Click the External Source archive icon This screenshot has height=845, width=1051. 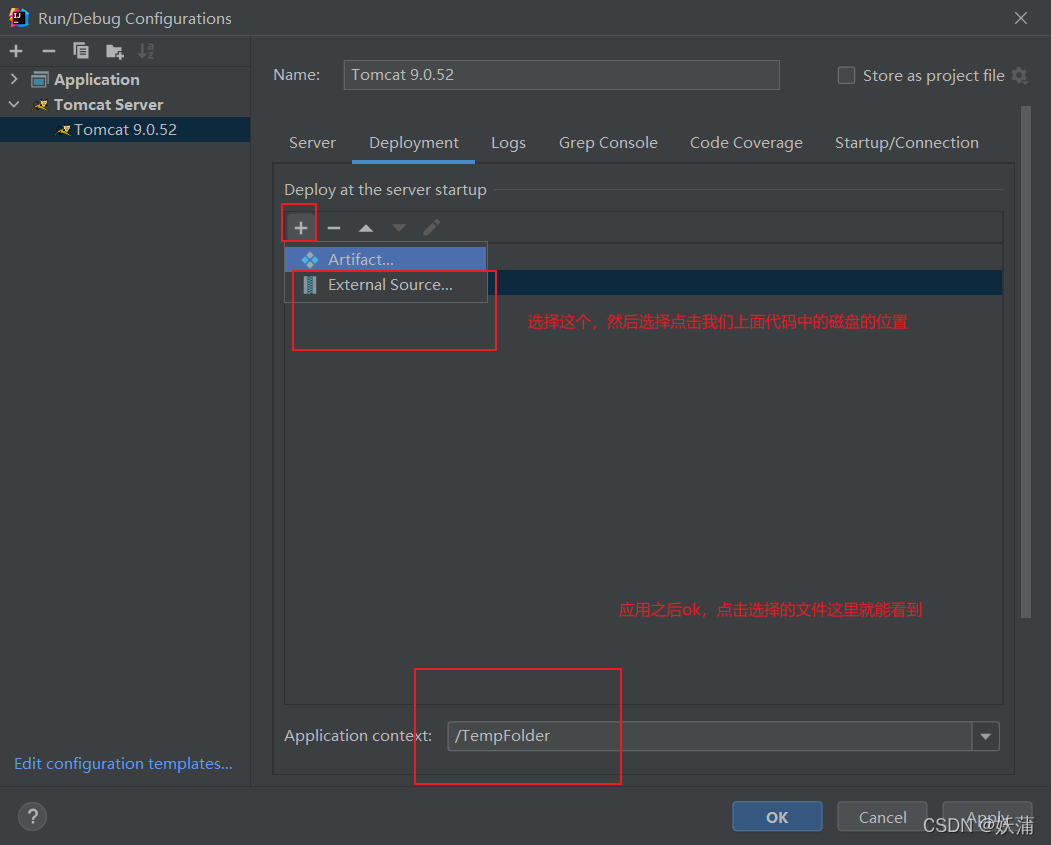pos(310,285)
